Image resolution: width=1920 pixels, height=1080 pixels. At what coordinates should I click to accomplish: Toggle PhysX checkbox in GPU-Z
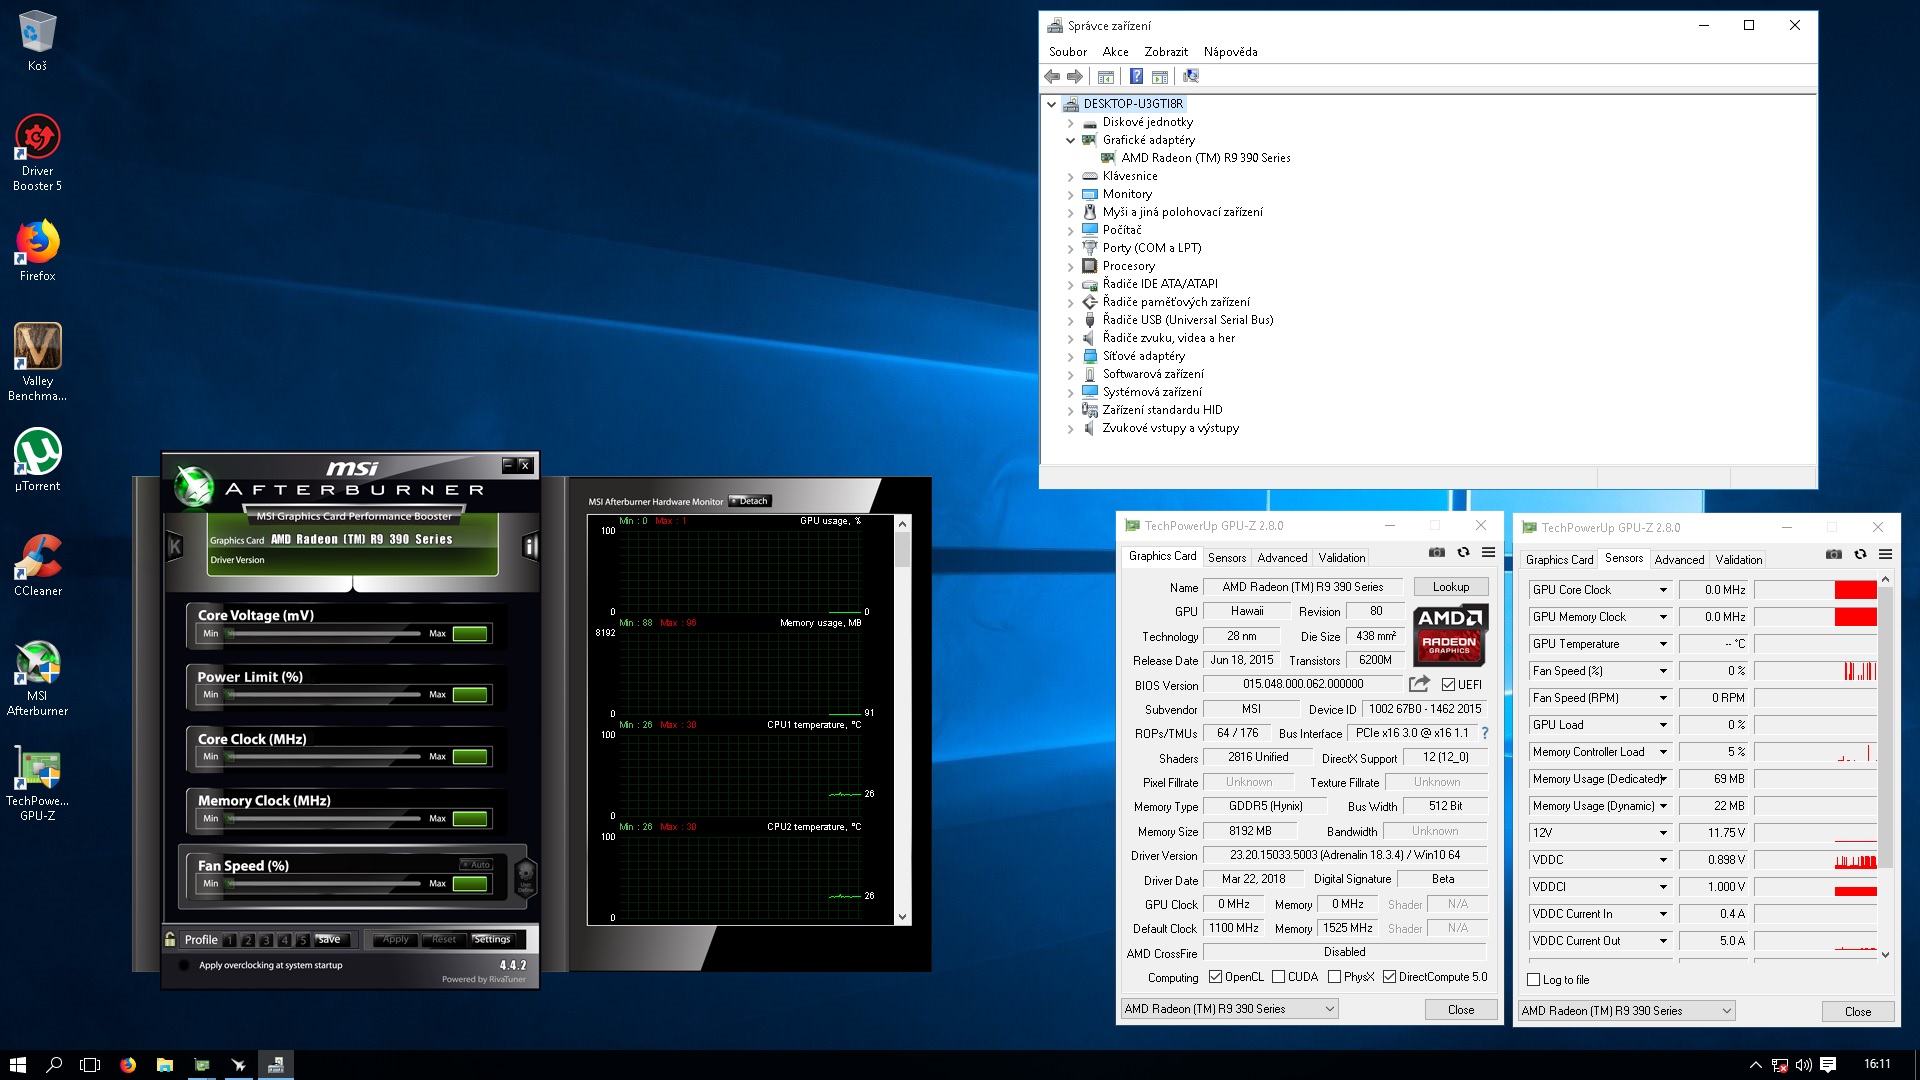(x=1334, y=977)
